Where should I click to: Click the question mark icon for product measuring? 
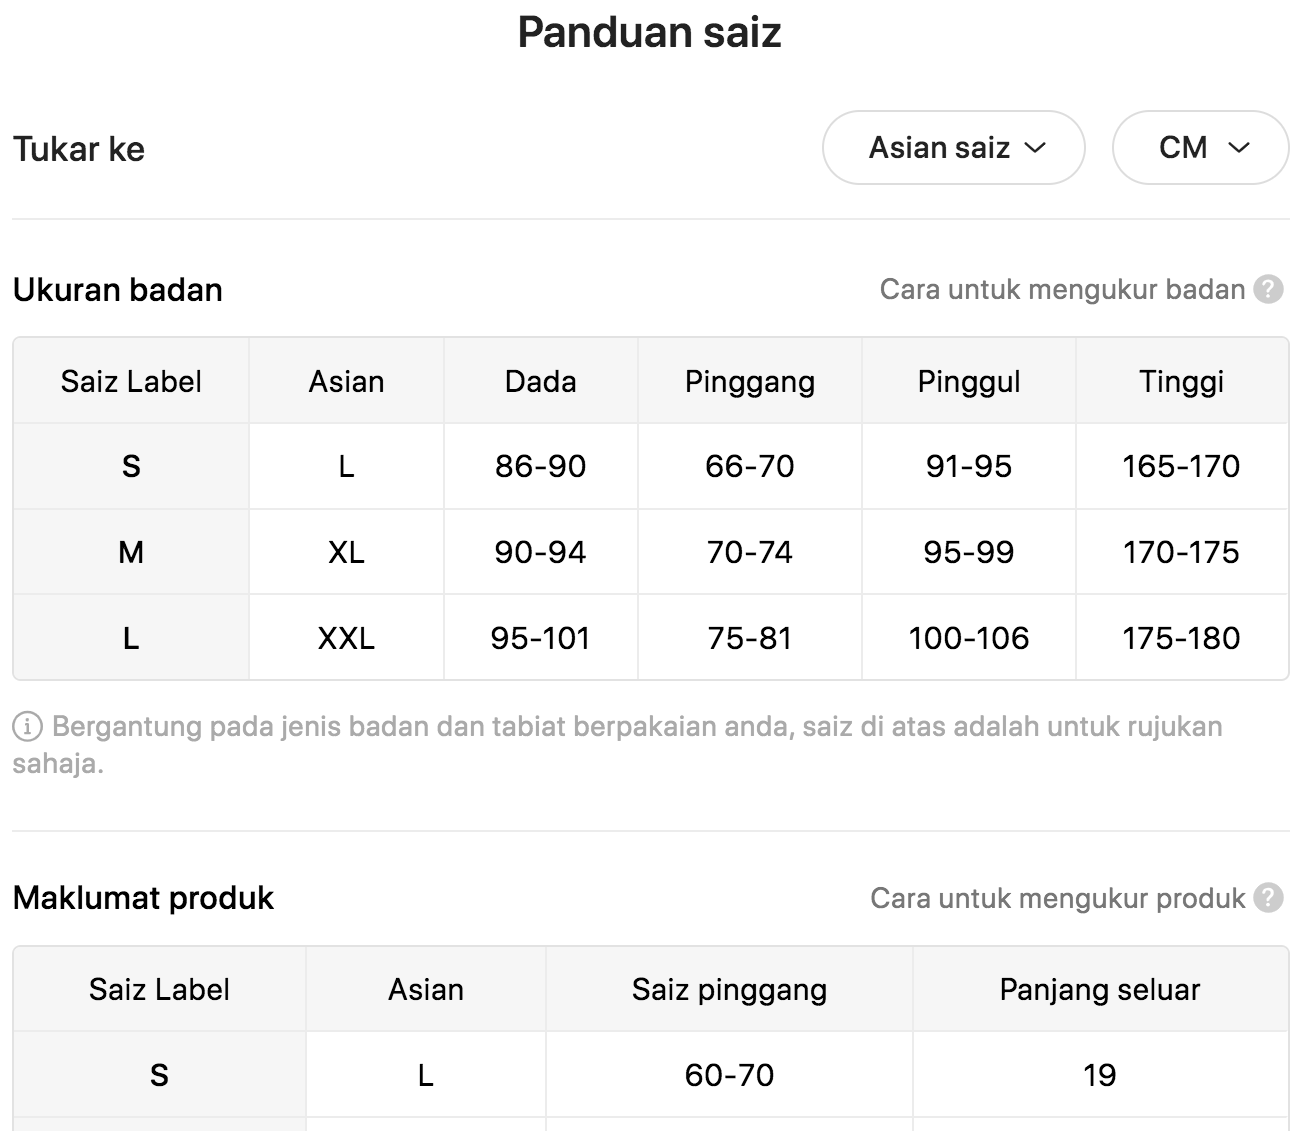pyautogui.click(x=1269, y=898)
